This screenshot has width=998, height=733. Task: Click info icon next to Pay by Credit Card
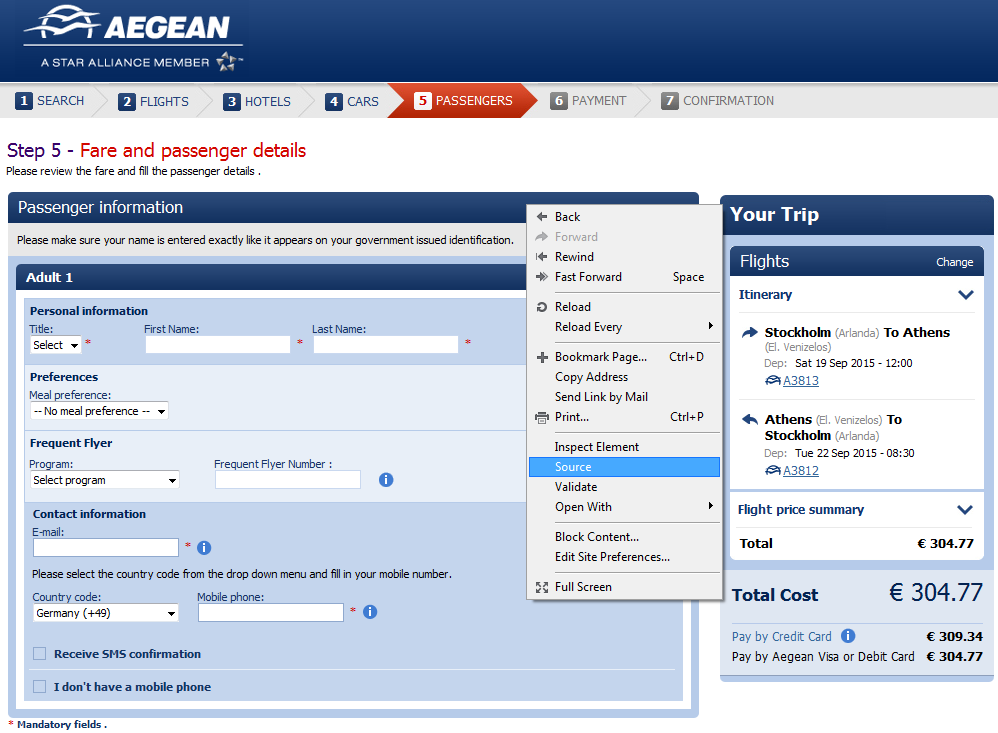click(848, 636)
